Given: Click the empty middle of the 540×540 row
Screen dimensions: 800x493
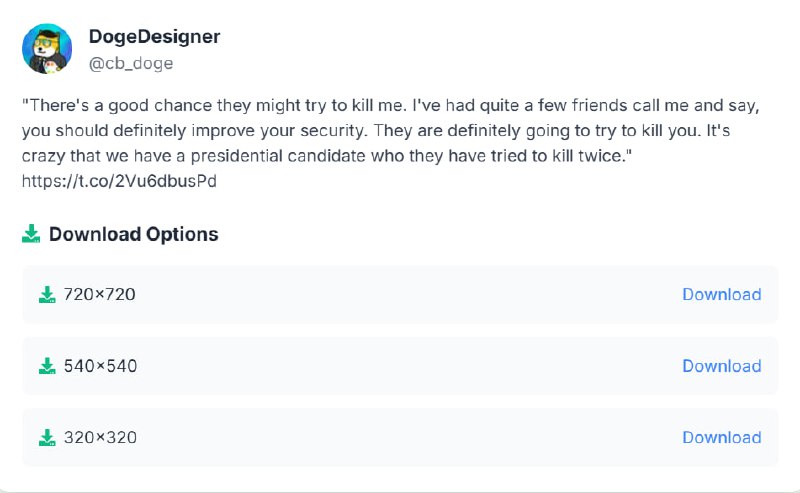Looking at the screenshot, I should [400, 366].
